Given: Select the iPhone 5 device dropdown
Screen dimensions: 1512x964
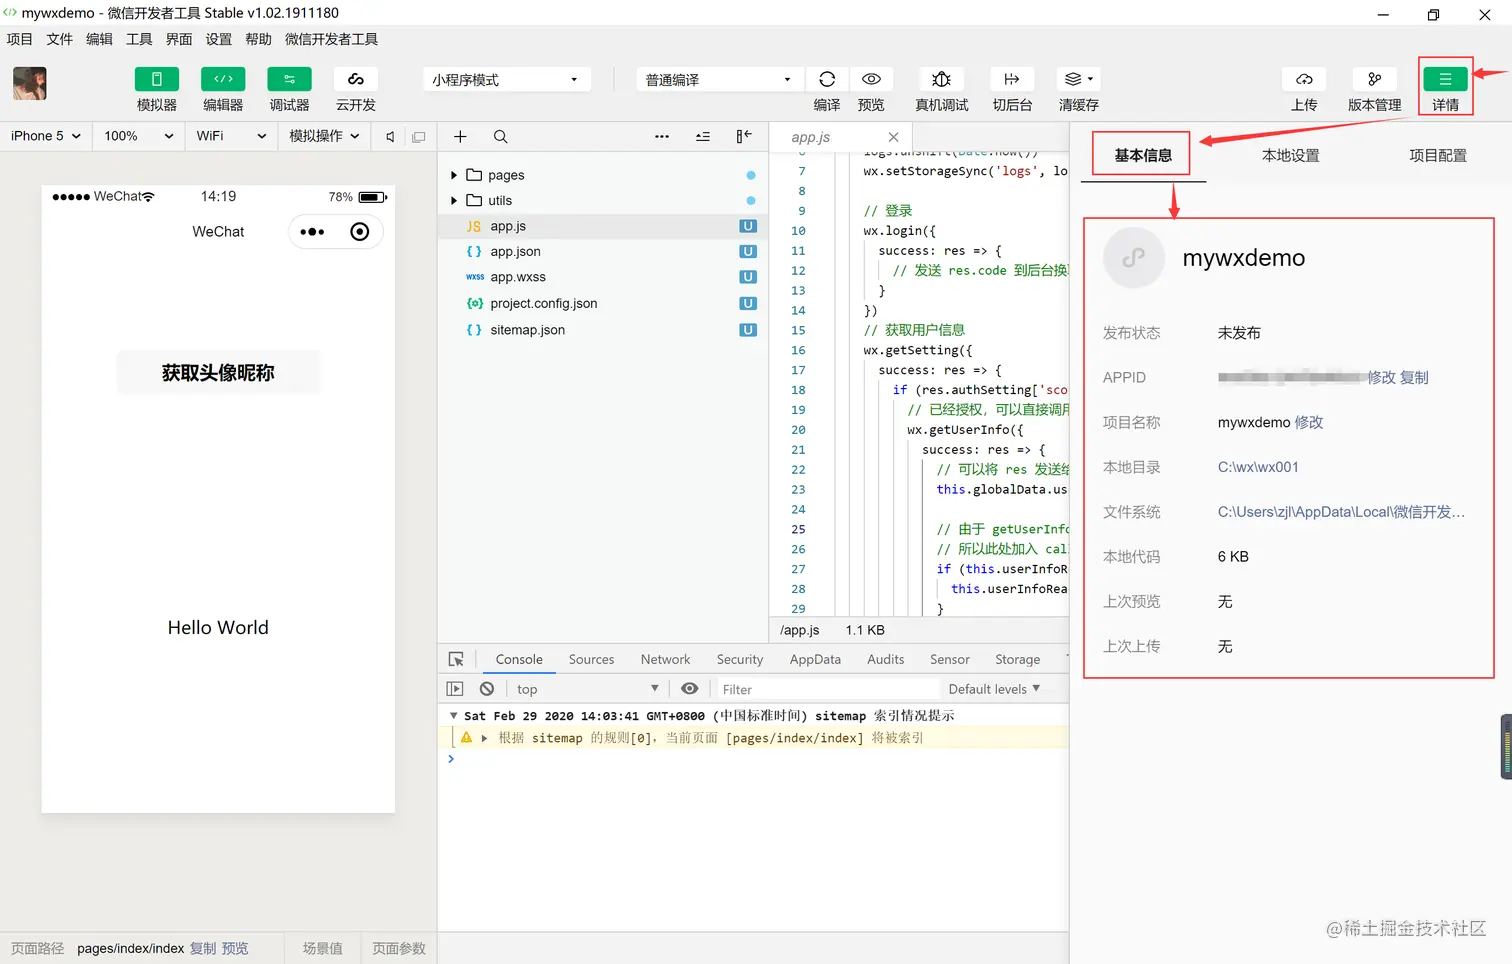Looking at the screenshot, I should [x=46, y=136].
